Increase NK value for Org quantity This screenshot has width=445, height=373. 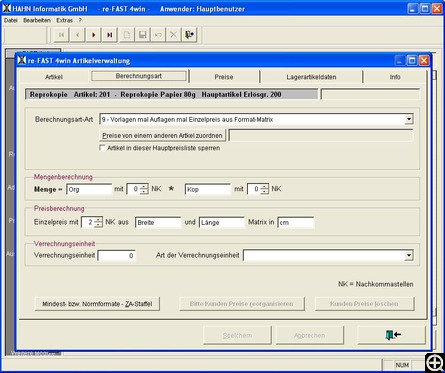144,187
